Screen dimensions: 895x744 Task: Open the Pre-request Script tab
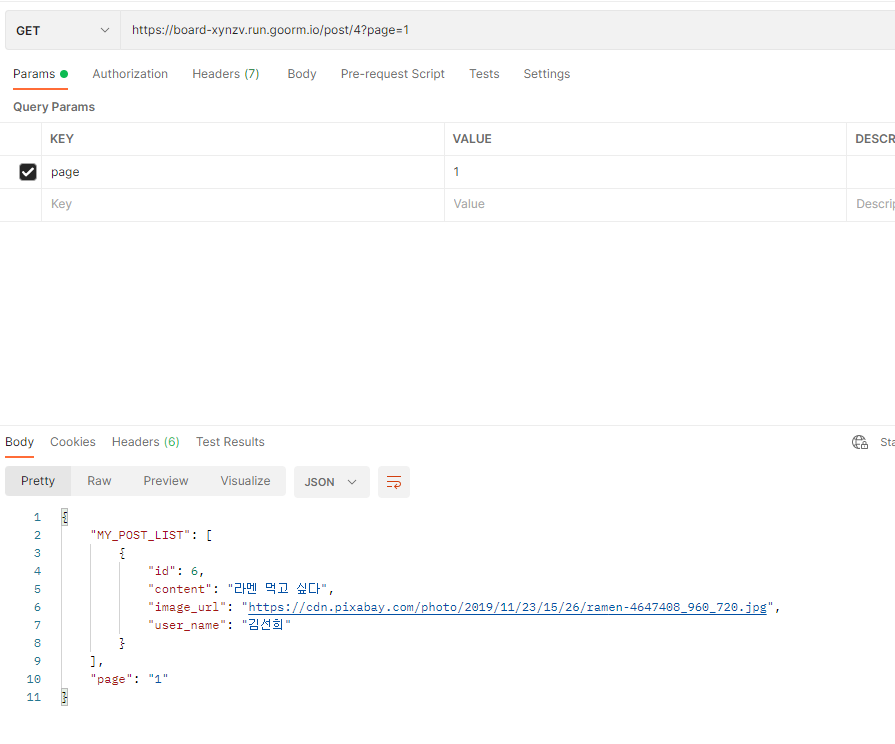tap(392, 73)
